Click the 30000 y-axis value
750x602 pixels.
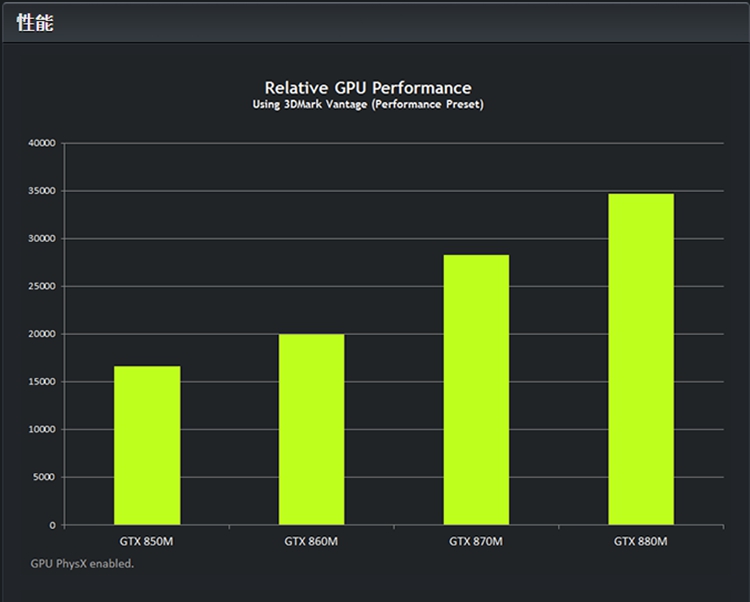click(x=42, y=239)
